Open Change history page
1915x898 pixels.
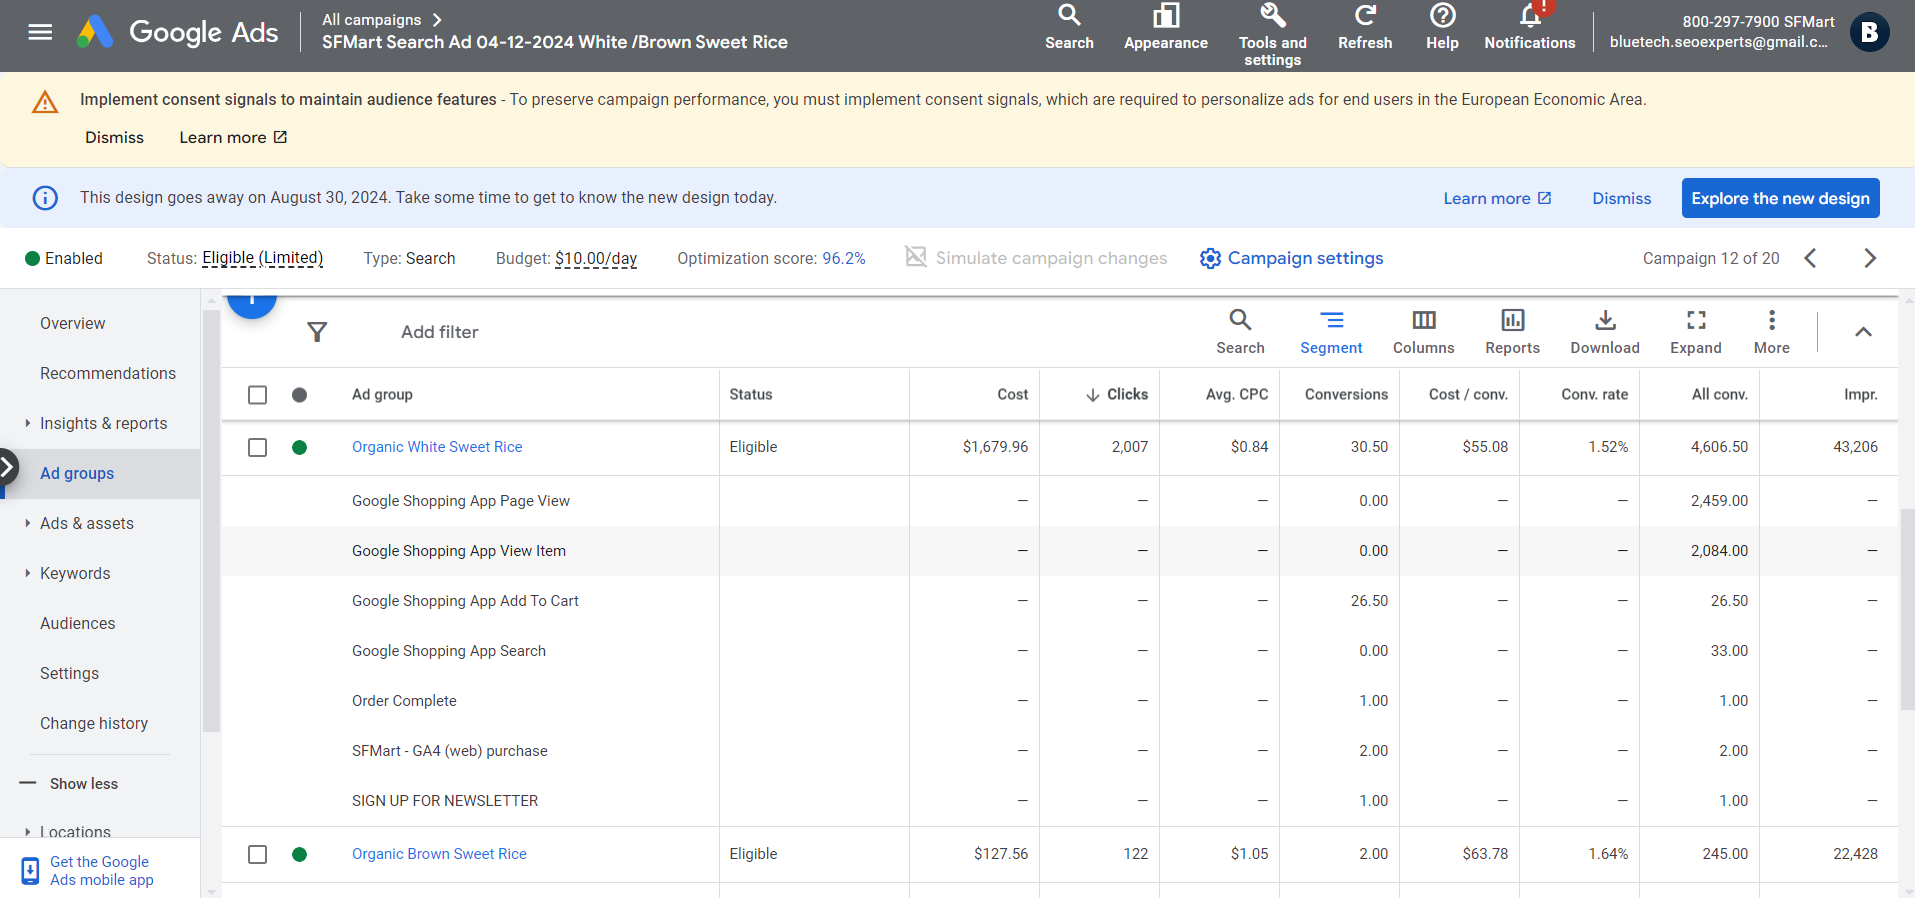94,723
